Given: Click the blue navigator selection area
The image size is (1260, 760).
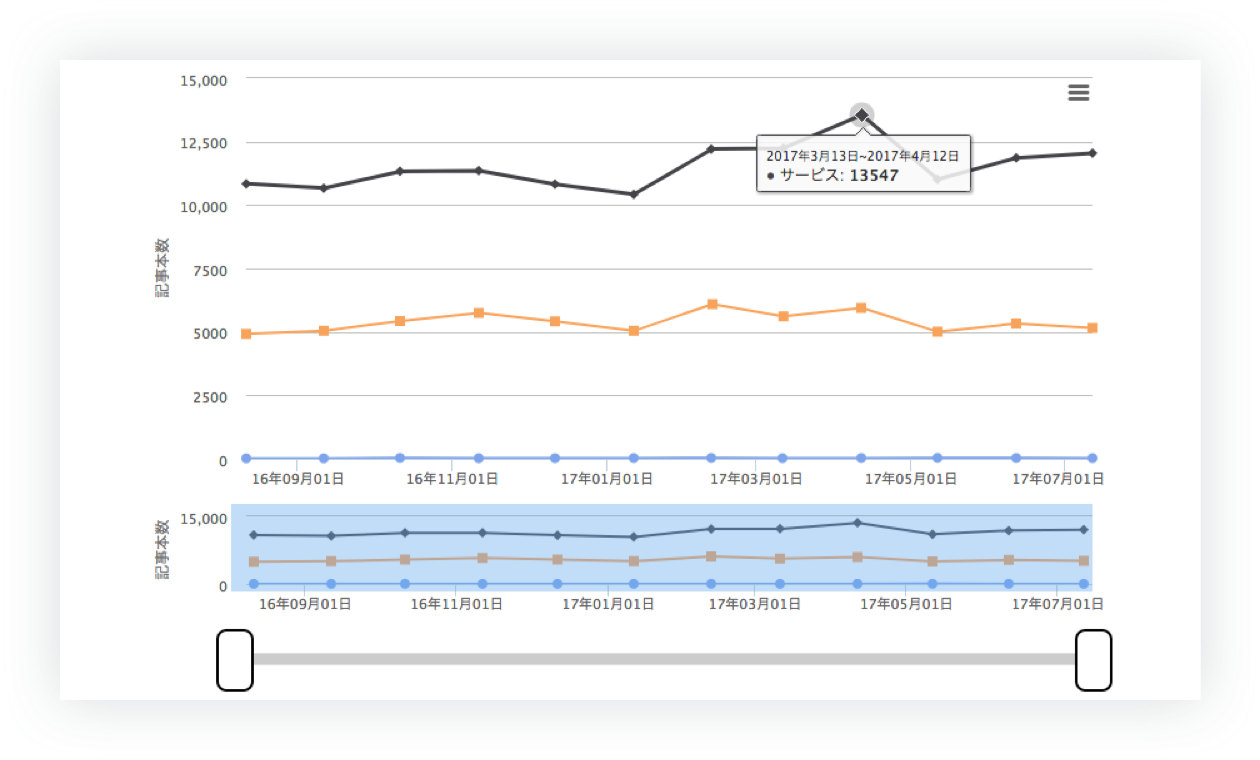Looking at the screenshot, I should [662, 547].
